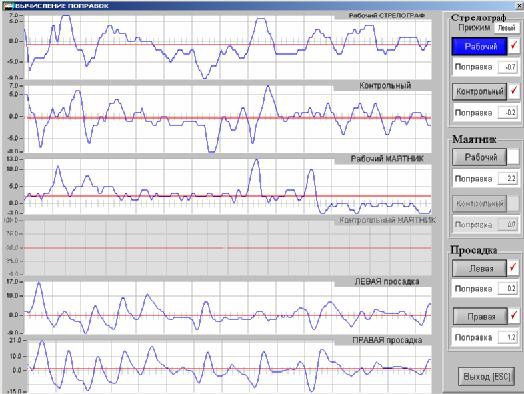Uncheck the box beside Правая
524x394 pixels.
point(514,316)
